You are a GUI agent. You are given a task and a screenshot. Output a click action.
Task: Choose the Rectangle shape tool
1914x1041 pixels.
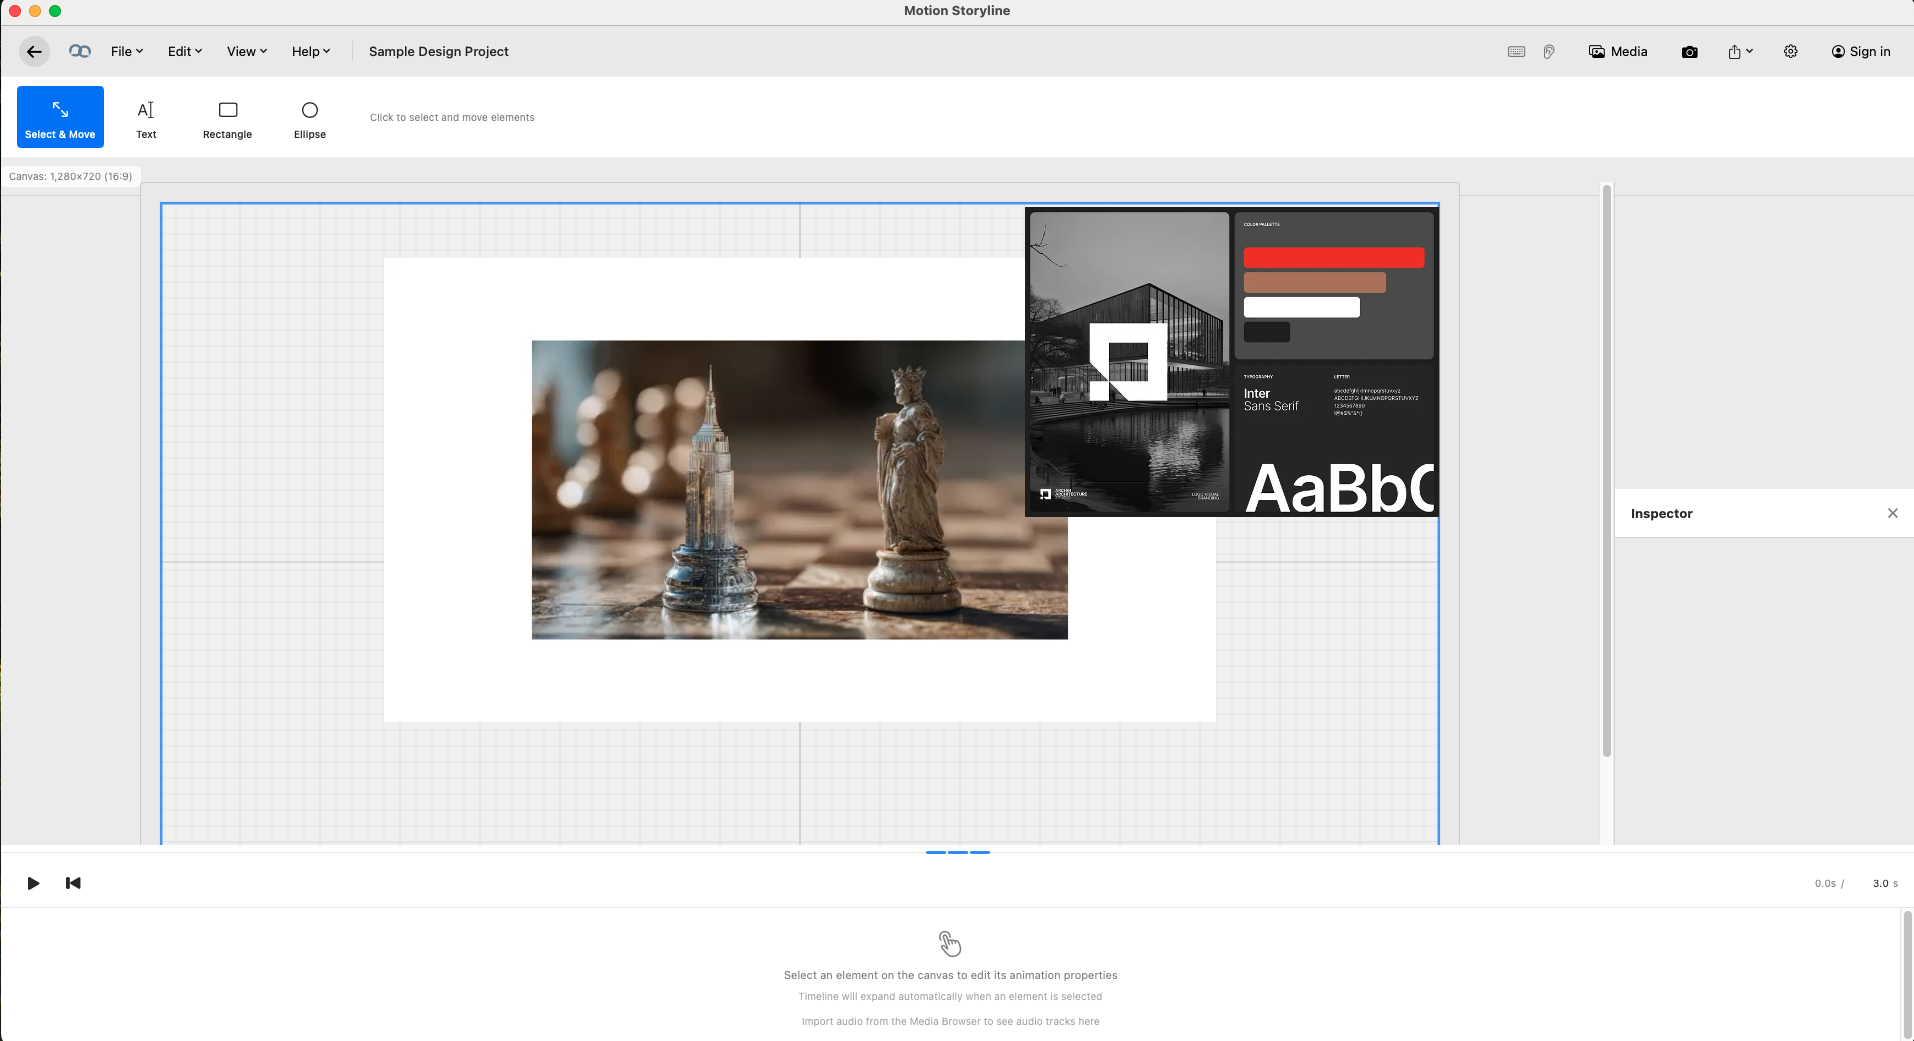click(227, 118)
